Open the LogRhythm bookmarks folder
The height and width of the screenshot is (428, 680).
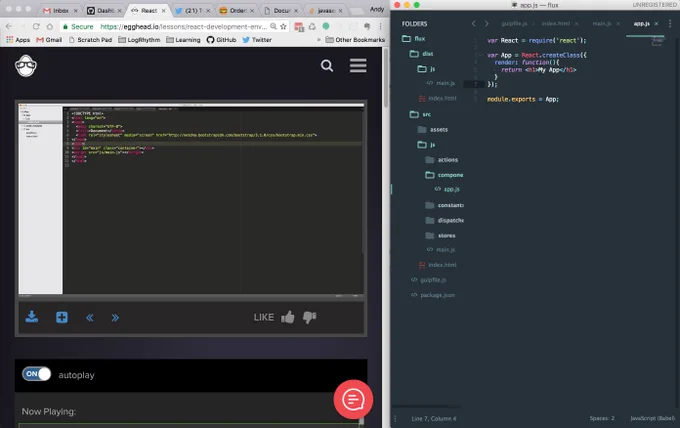pyautogui.click(x=139, y=39)
